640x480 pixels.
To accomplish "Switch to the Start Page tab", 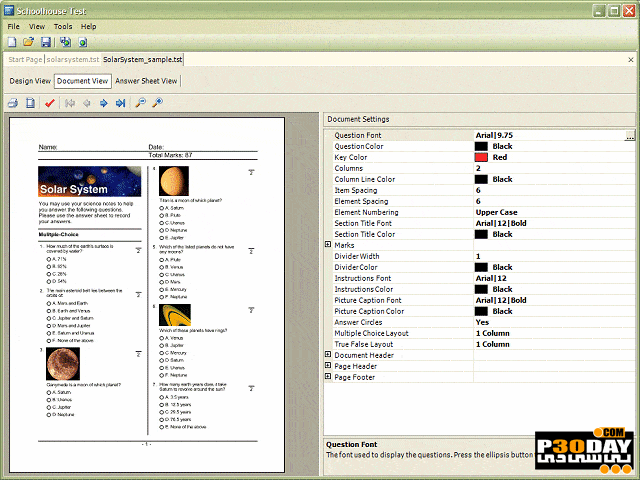I will 25,60.
